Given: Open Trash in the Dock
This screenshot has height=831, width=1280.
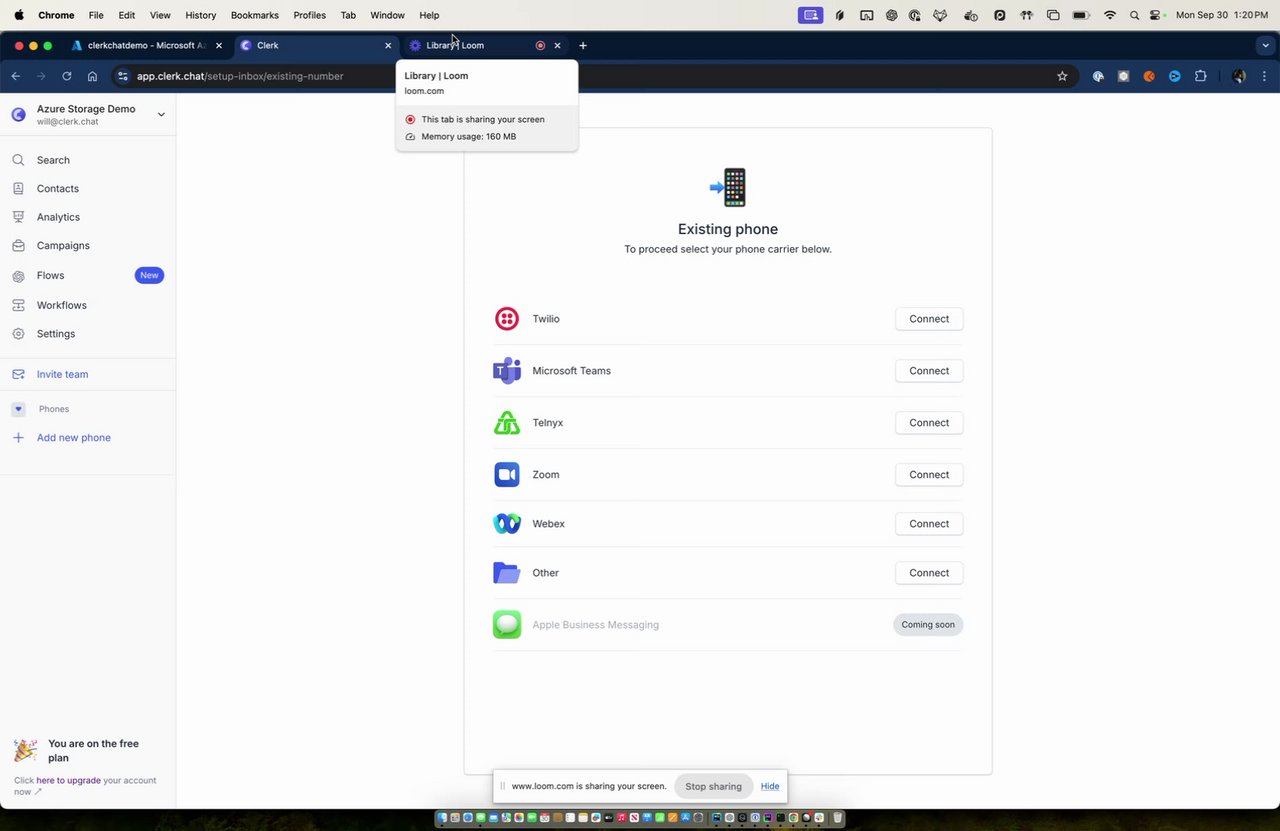Looking at the screenshot, I should (x=838, y=818).
